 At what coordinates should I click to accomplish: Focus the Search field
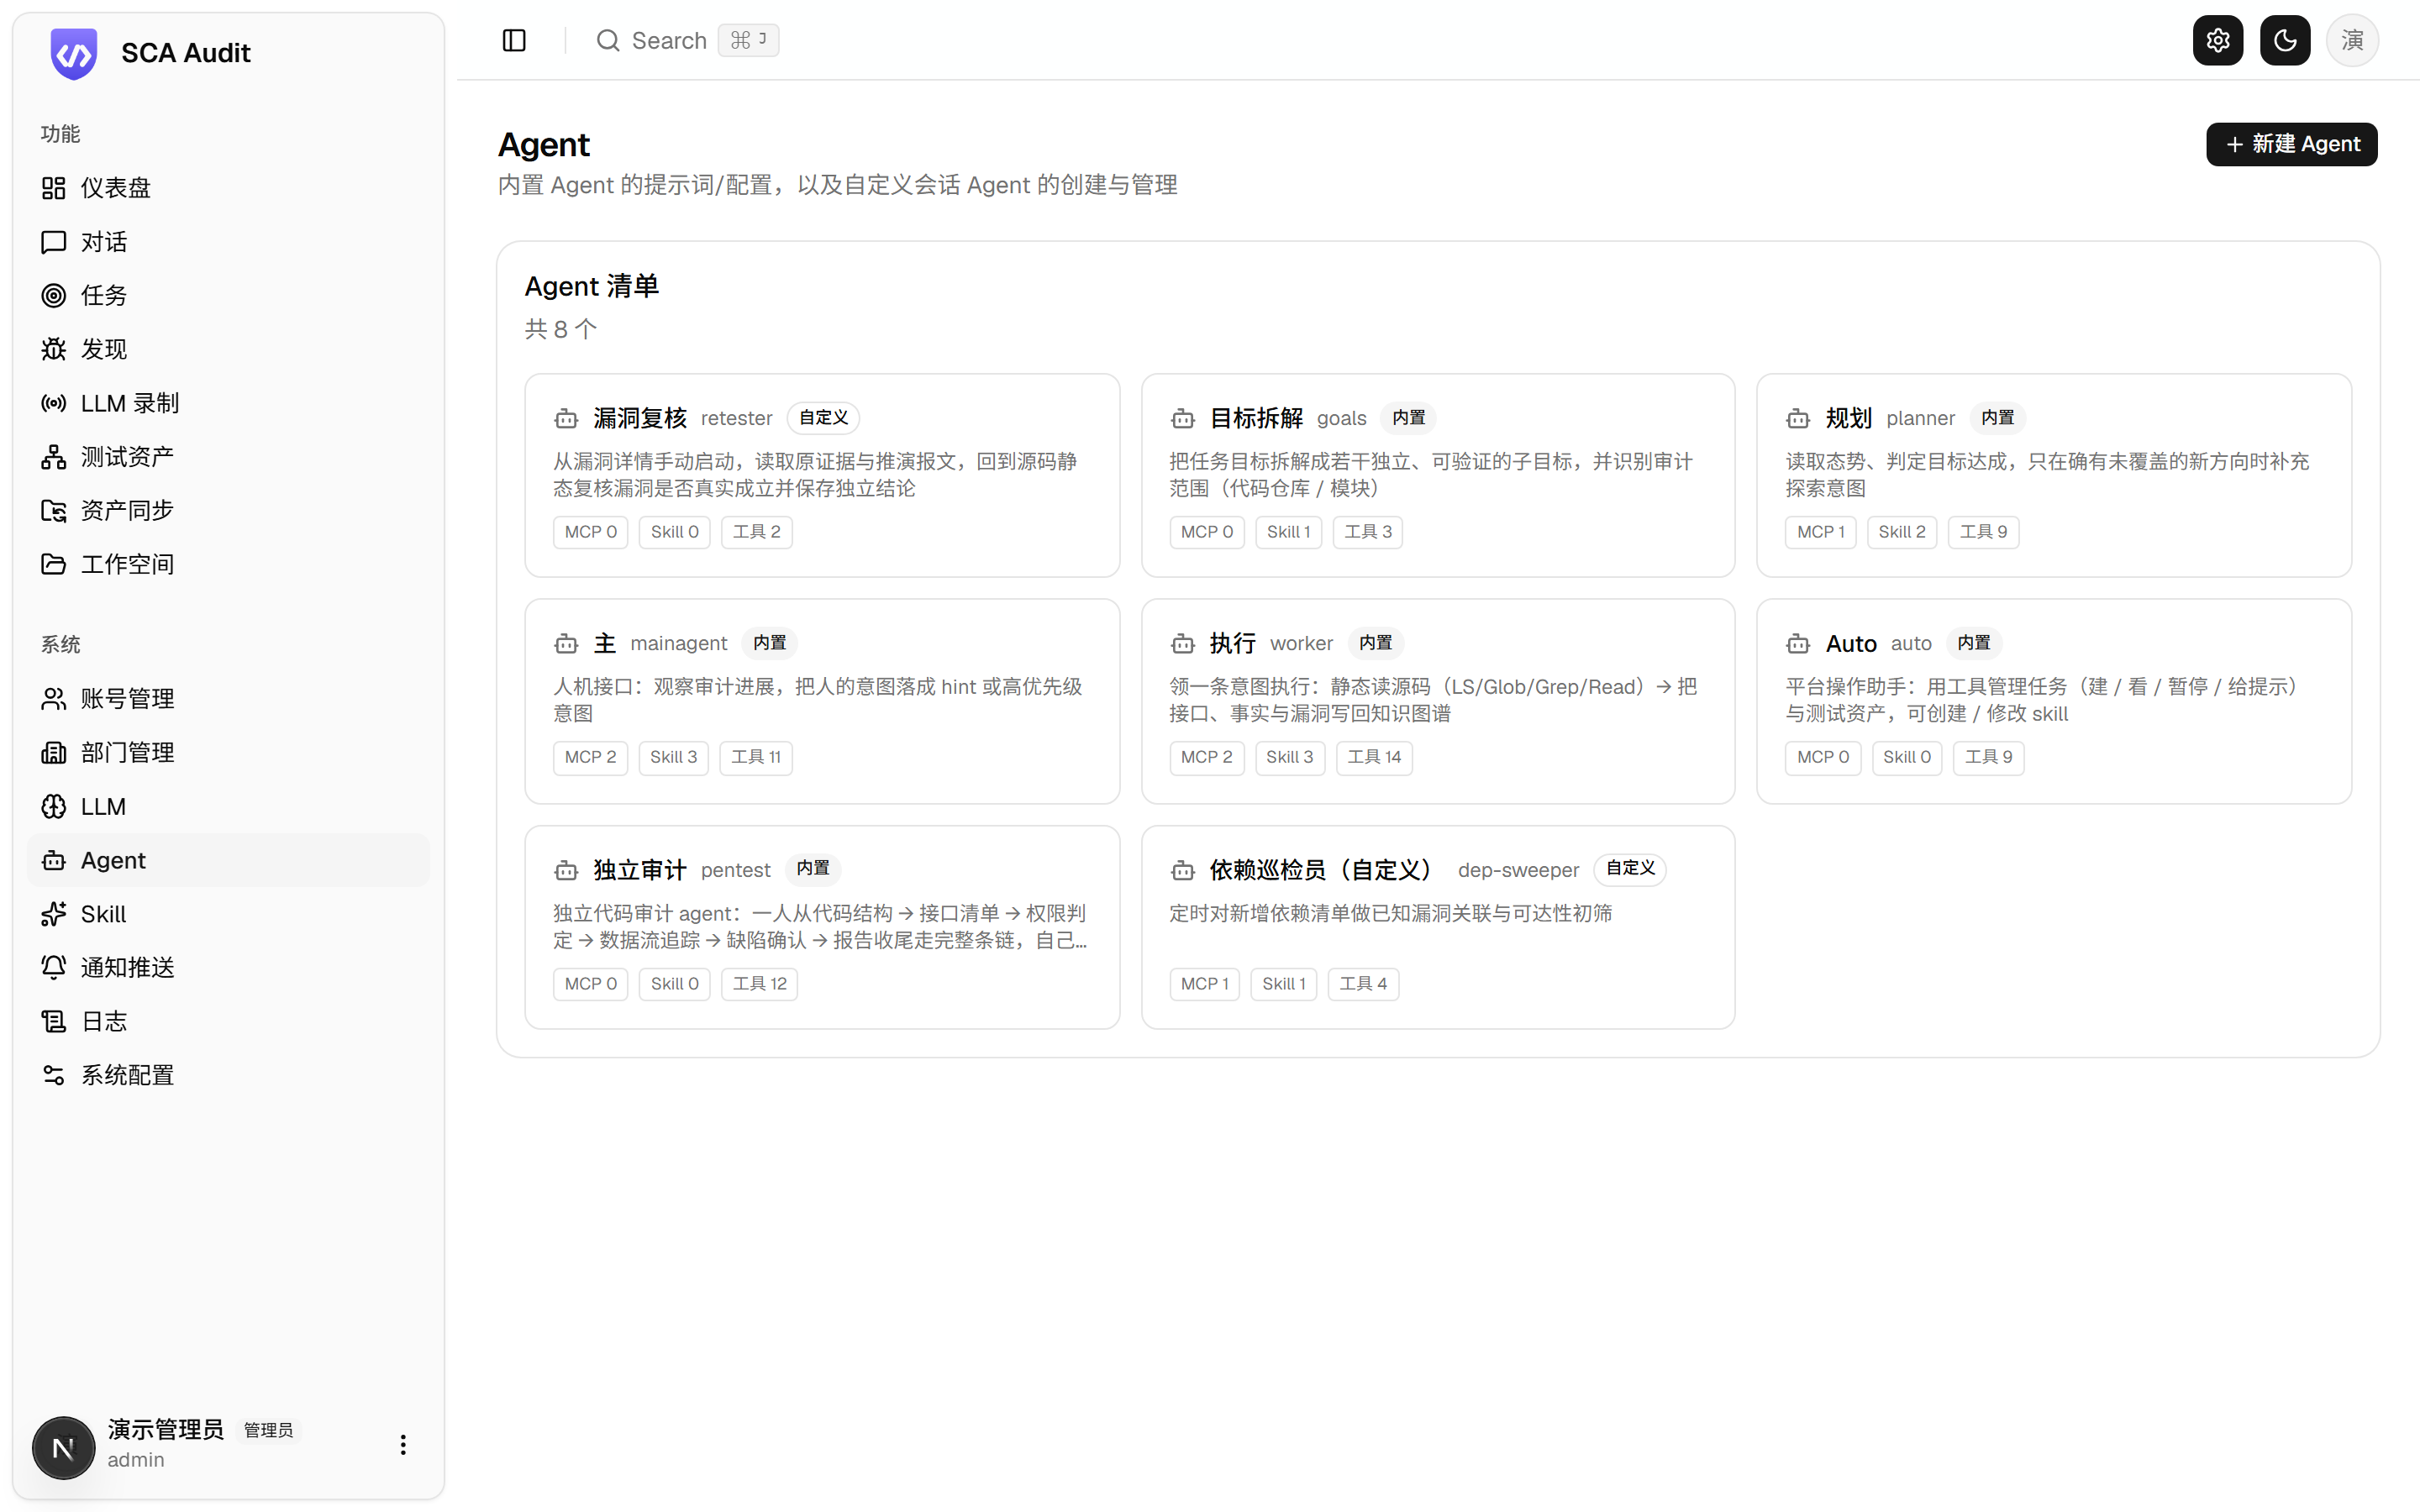point(686,40)
